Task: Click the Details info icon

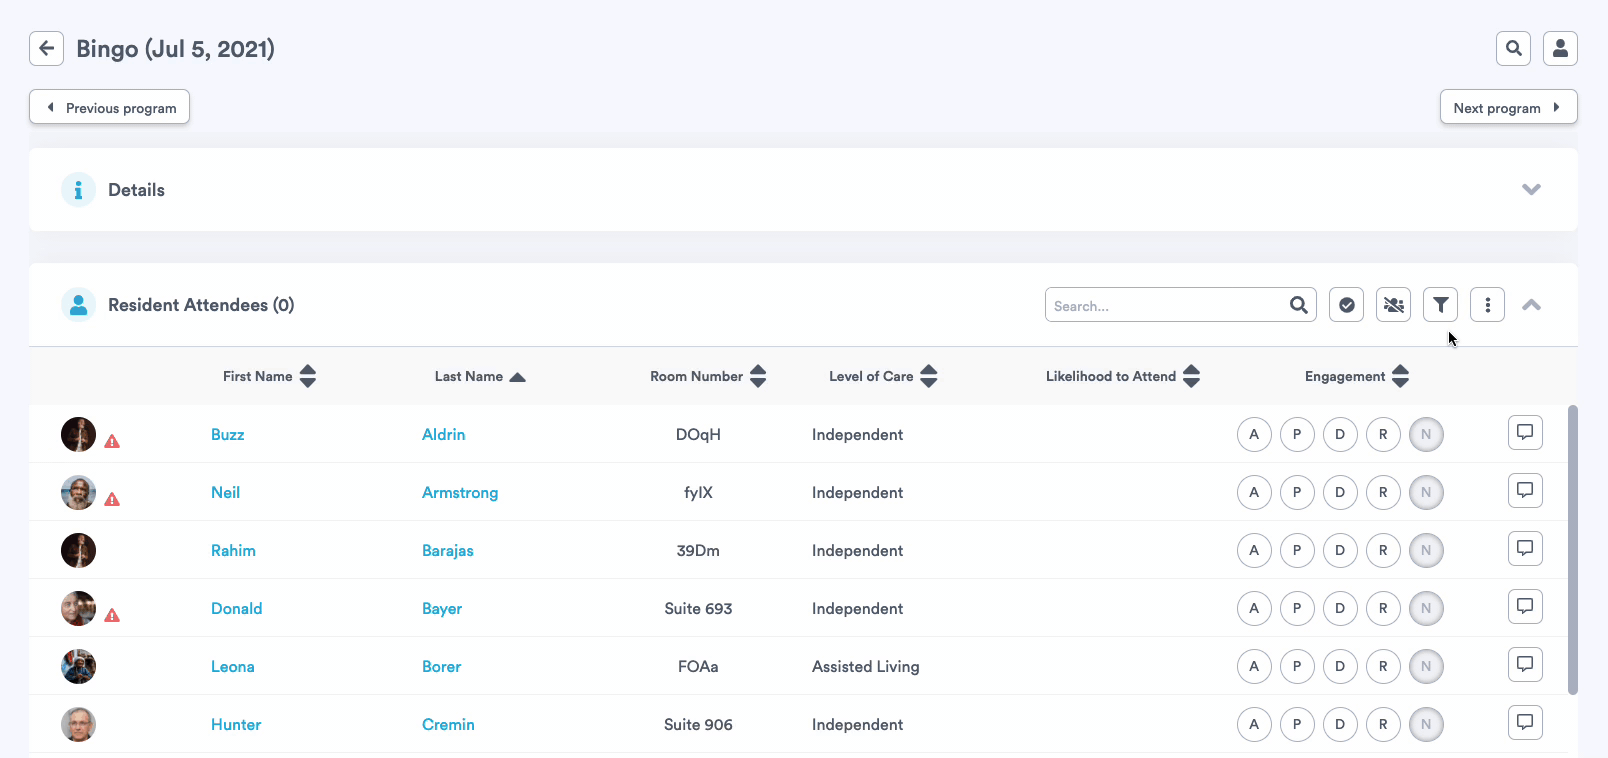Action: [x=78, y=190]
